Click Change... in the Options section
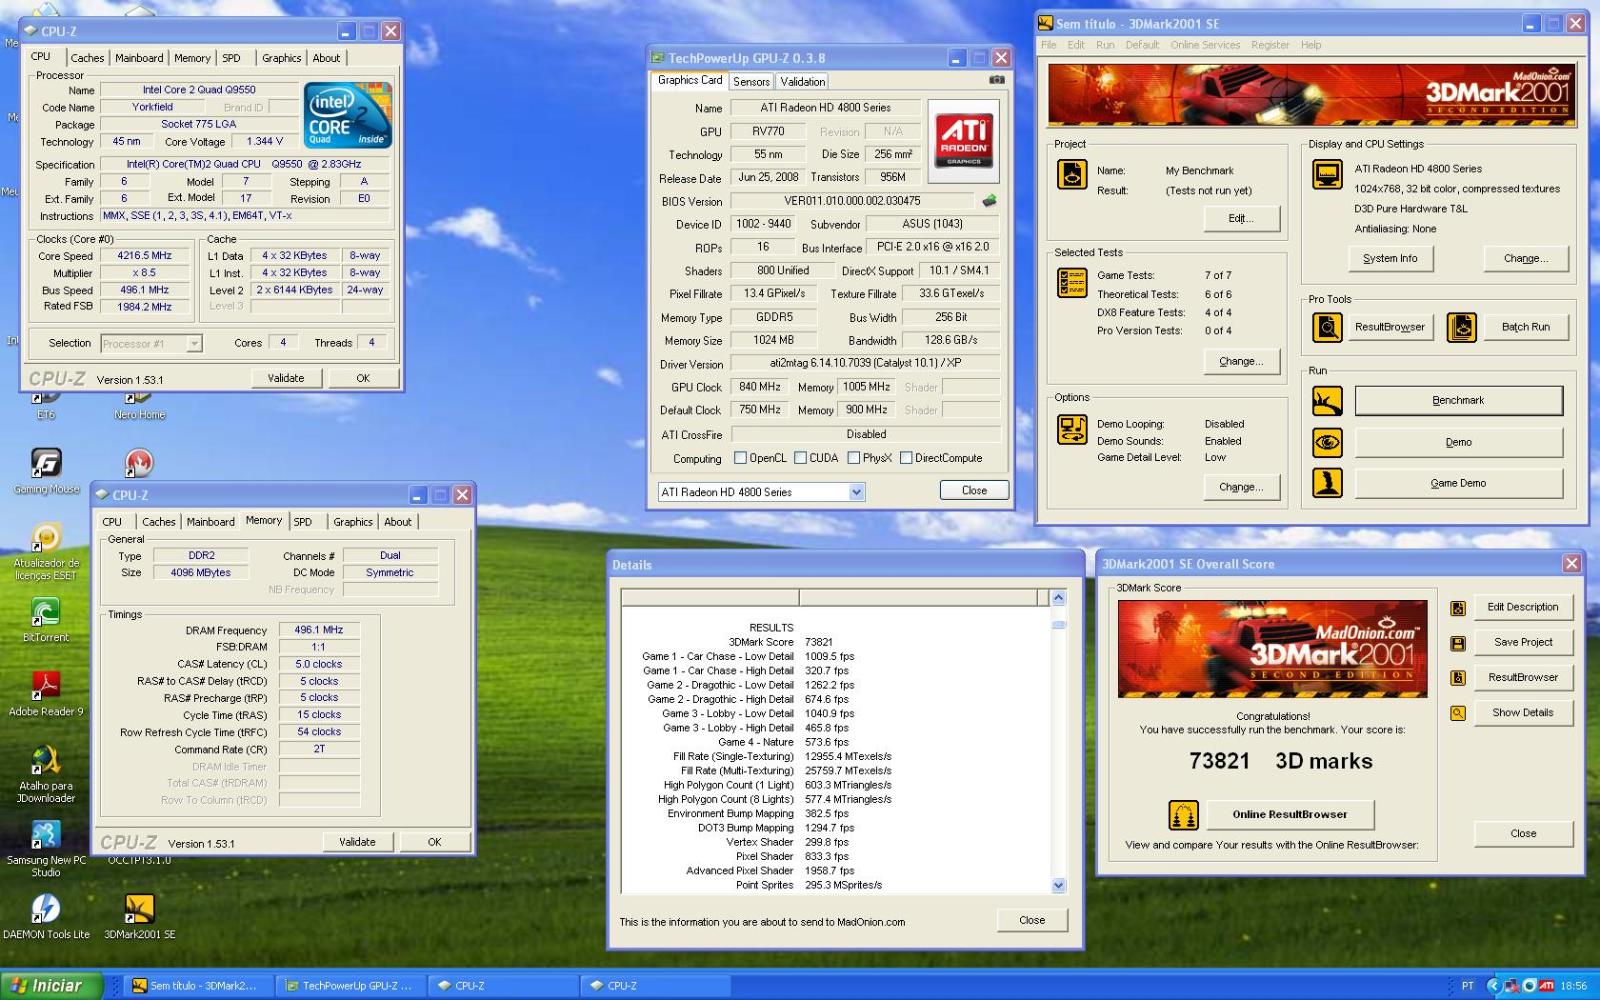Viewport: 1600px width, 1000px height. click(x=1240, y=488)
